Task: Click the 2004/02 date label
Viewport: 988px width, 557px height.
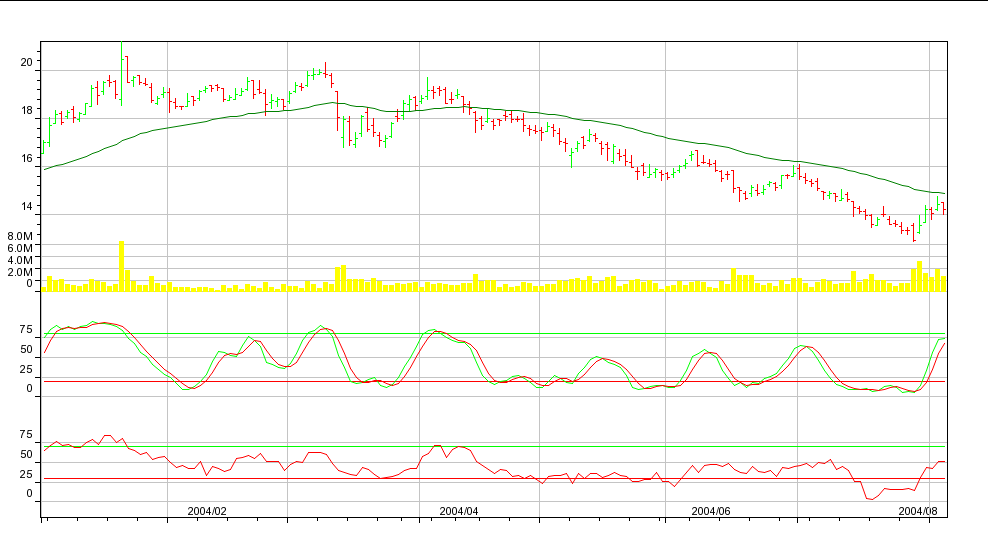Action: (x=207, y=510)
